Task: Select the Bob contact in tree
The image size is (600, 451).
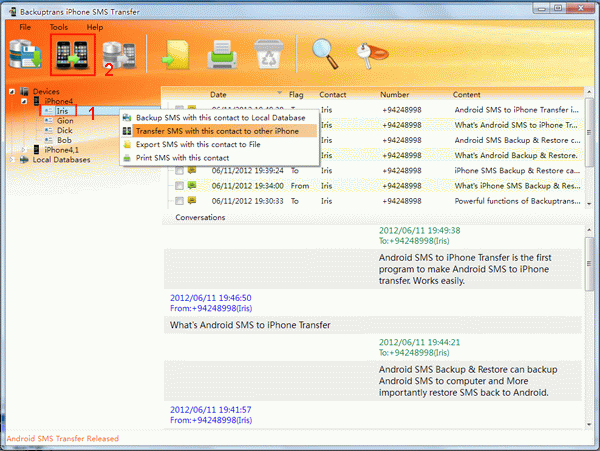Action: 64,140
